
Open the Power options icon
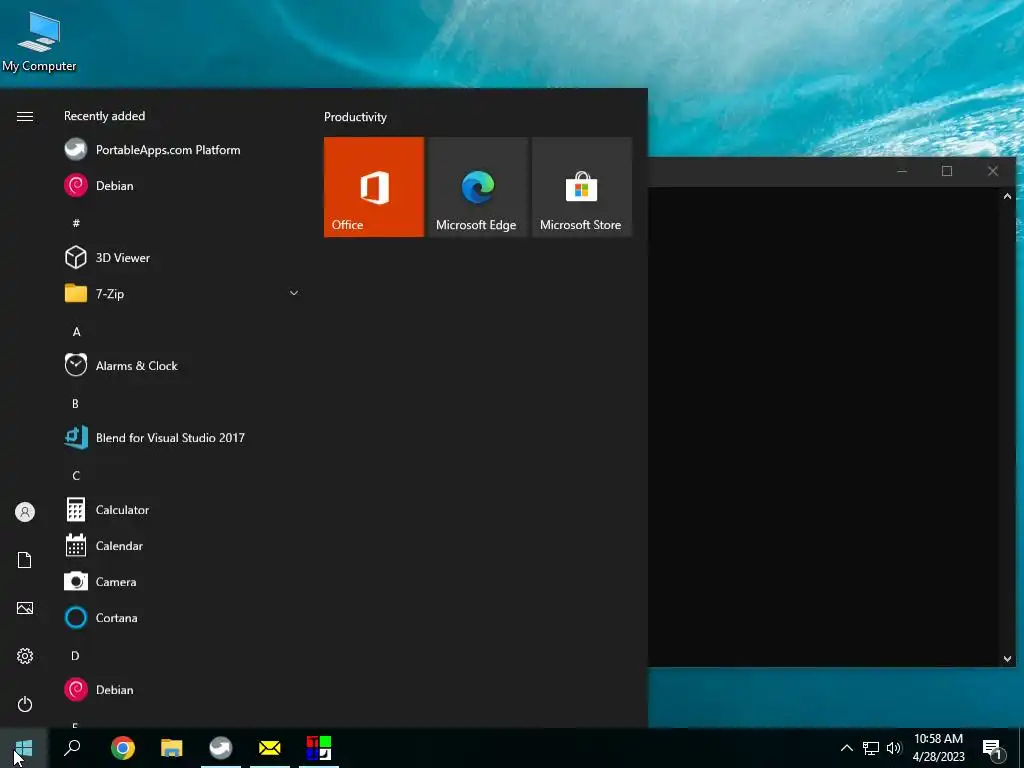point(25,704)
